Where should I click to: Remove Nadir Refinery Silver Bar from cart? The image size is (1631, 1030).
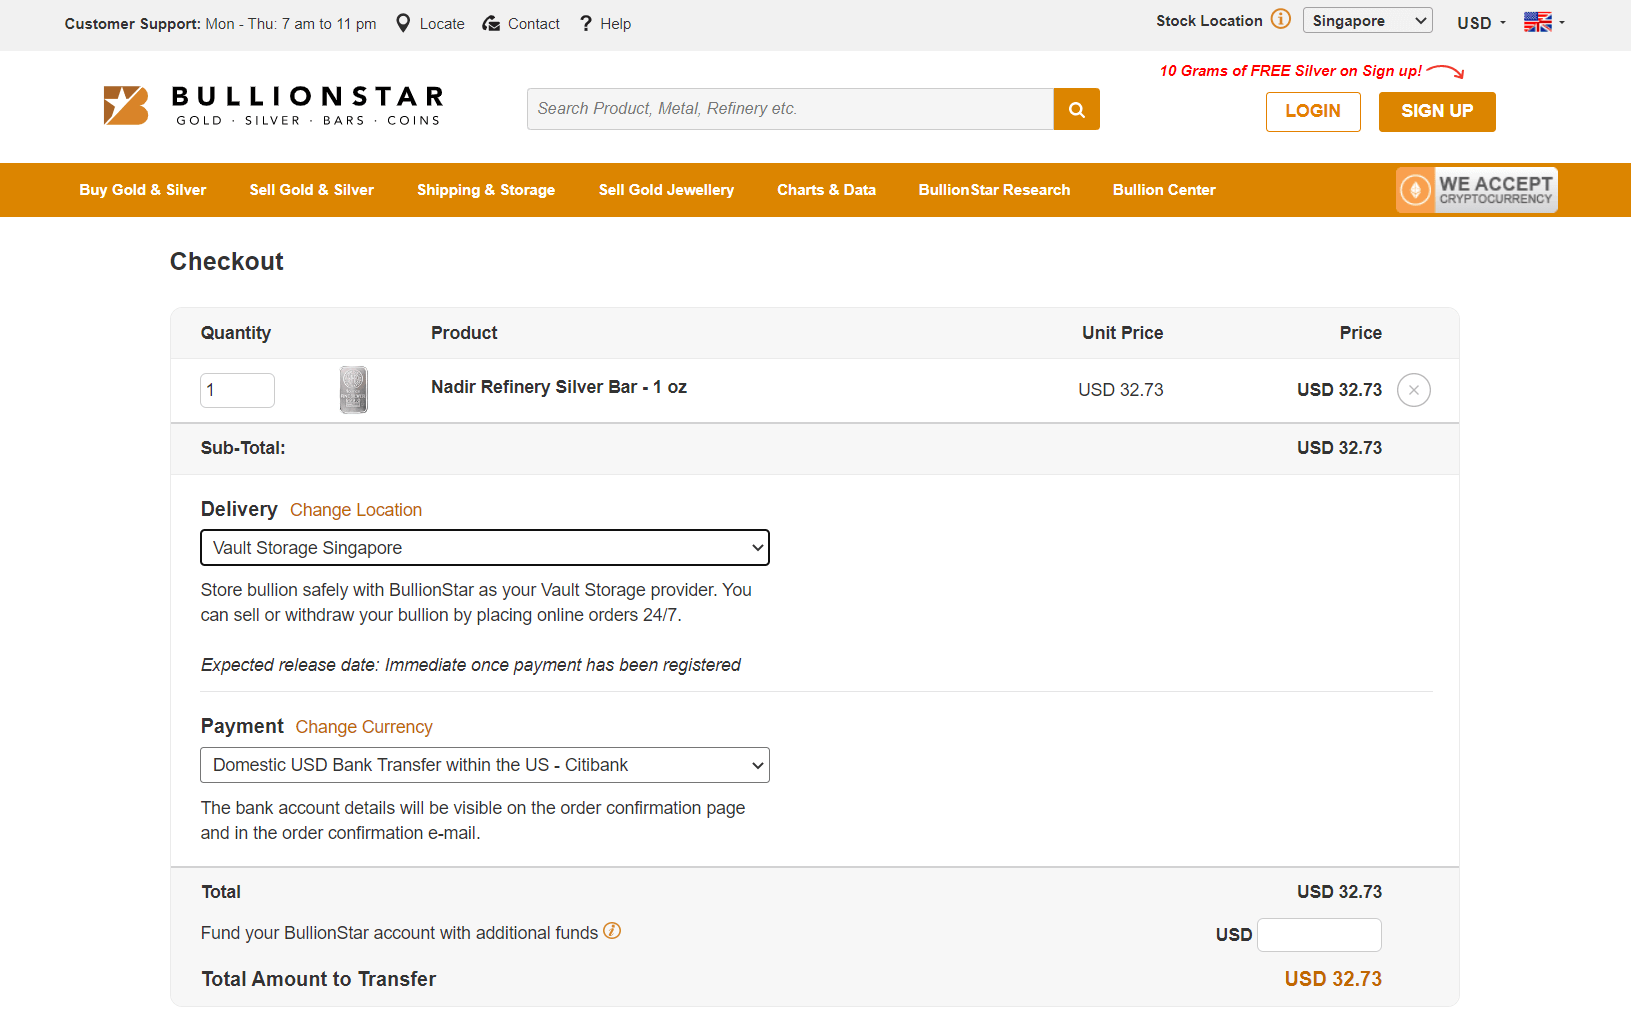pyautogui.click(x=1413, y=390)
